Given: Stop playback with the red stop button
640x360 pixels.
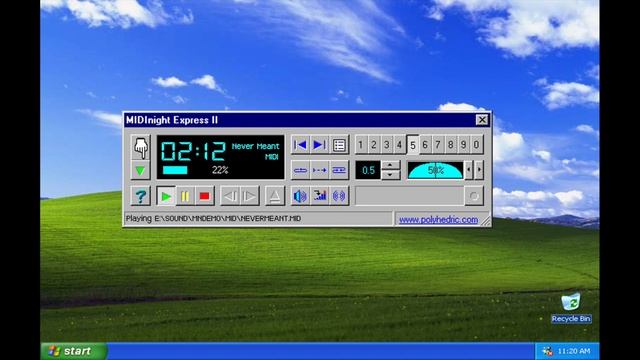Looking at the screenshot, I should [x=204, y=196].
